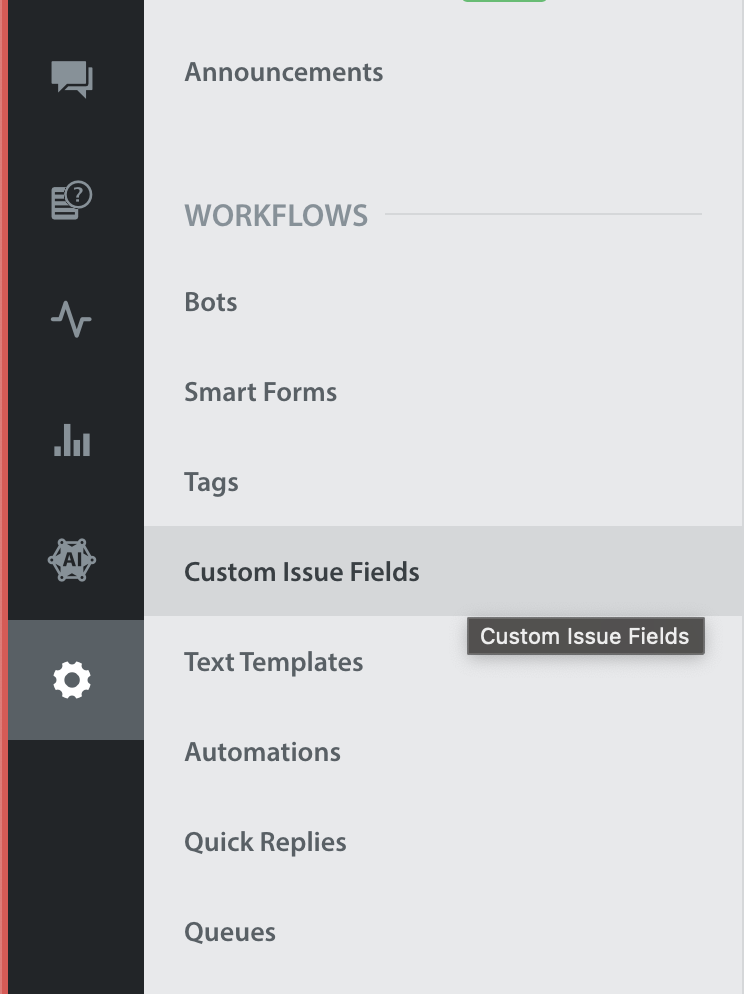Select the activity pulse line icon
The width and height of the screenshot is (746, 994).
(71, 319)
